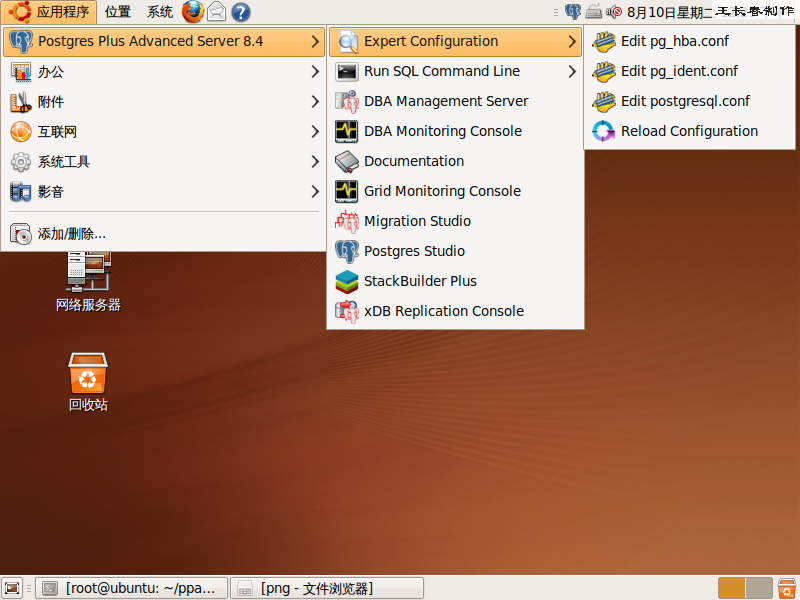Click the Postgres Studio elephant icon
This screenshot has height=600, width=800.
pos(347,252)
